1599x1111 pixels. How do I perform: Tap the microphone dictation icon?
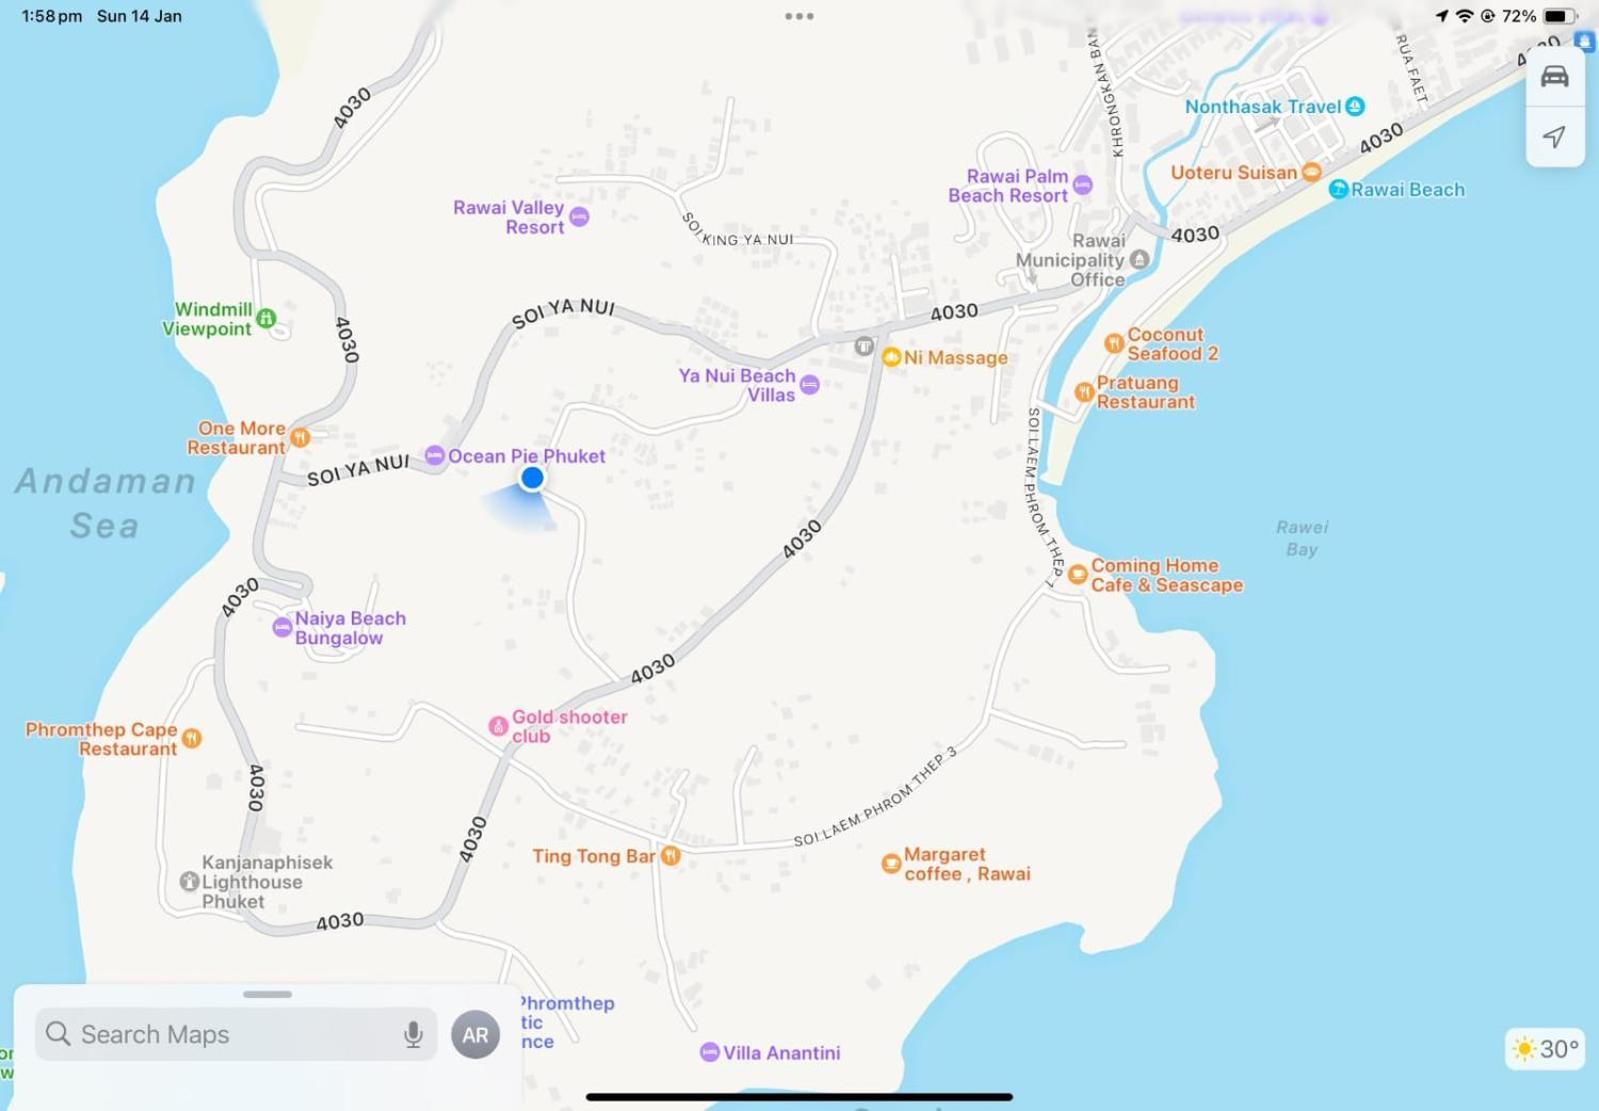tap(413, 1034)
